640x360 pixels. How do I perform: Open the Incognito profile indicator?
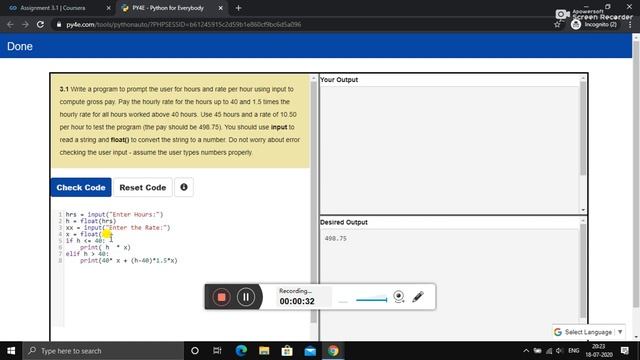[x=594, y=24]
